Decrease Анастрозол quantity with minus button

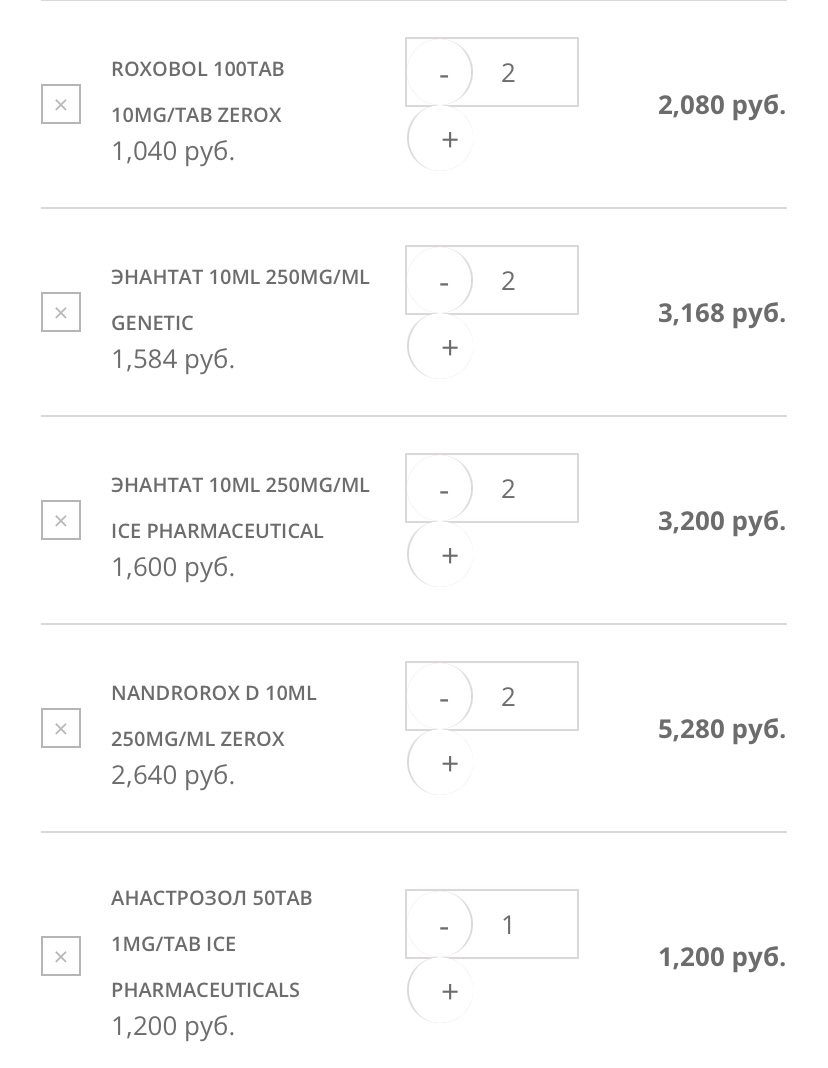coord(443,925)
